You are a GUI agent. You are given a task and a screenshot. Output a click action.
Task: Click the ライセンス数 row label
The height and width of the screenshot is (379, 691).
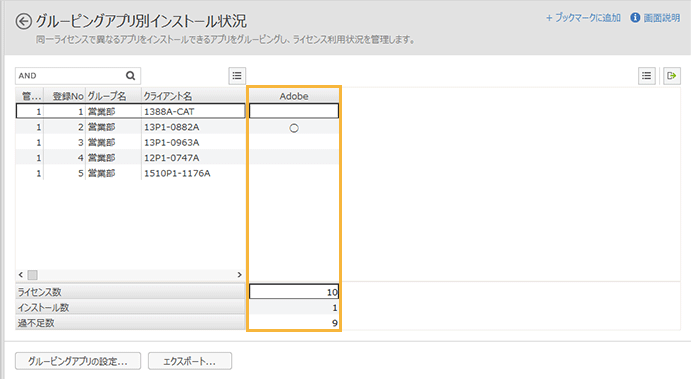[x=130, y=292]
